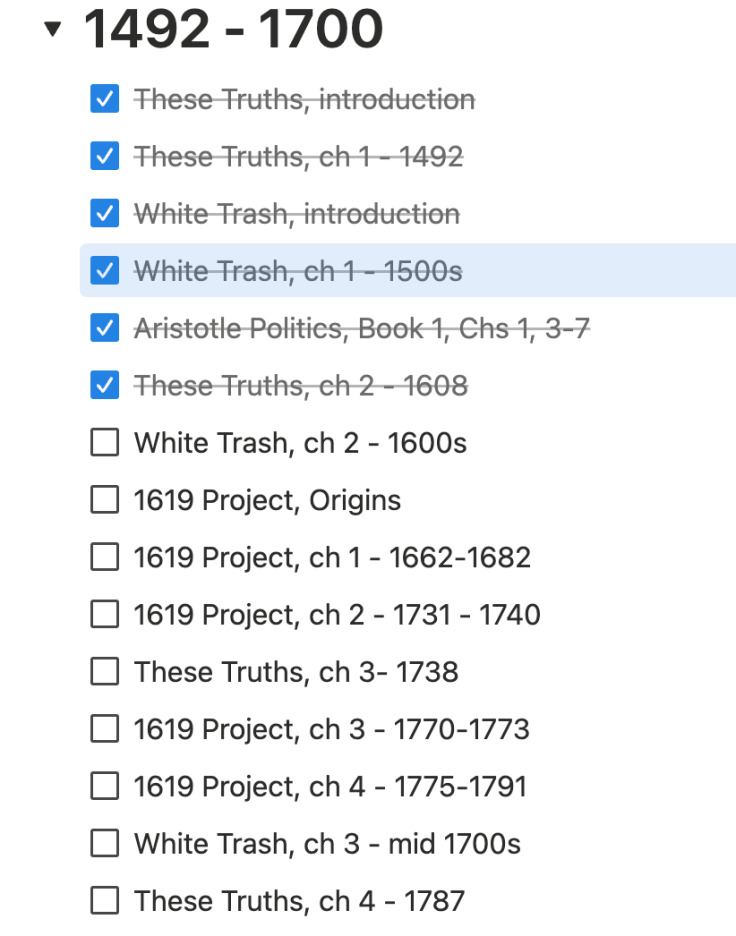Complete These Truths, ch 3- 1738 task
This screenshot has height=936, width=736.
click(105, 672)
